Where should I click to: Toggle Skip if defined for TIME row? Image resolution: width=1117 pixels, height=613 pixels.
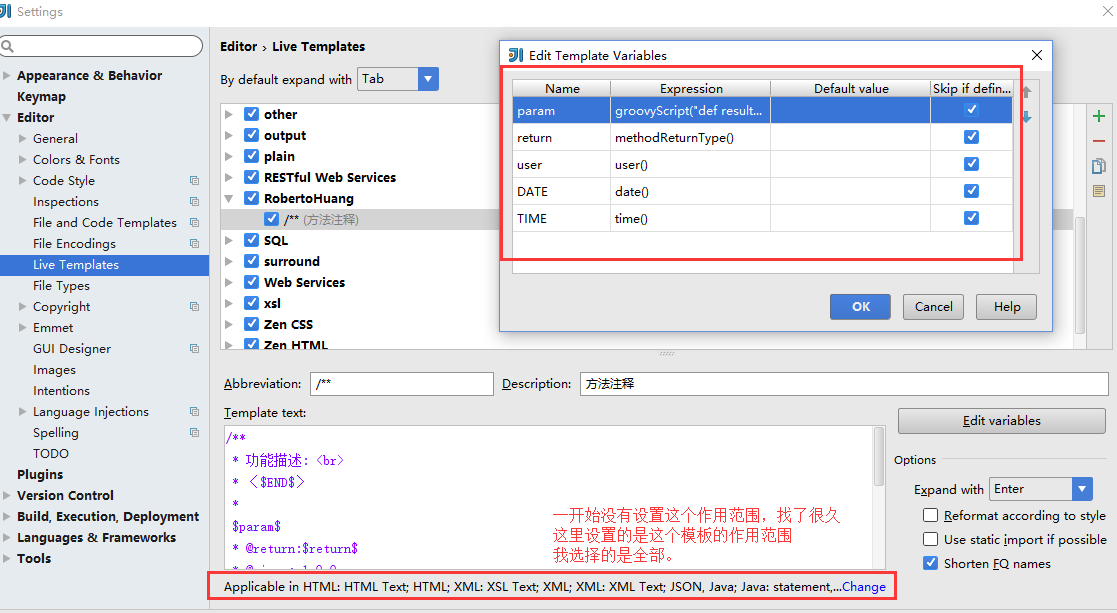971,218
